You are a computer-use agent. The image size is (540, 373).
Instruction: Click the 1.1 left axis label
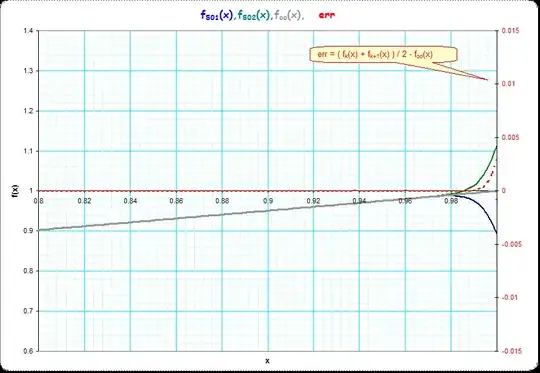point(28,151)
